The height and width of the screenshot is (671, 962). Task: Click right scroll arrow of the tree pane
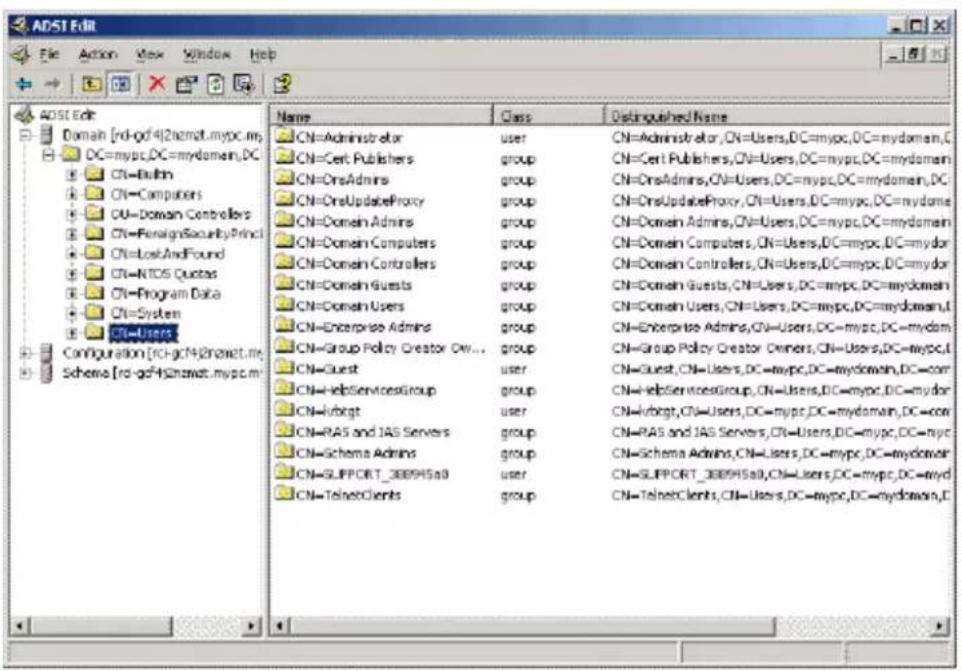pyautogui.click(x=251, y=626)
